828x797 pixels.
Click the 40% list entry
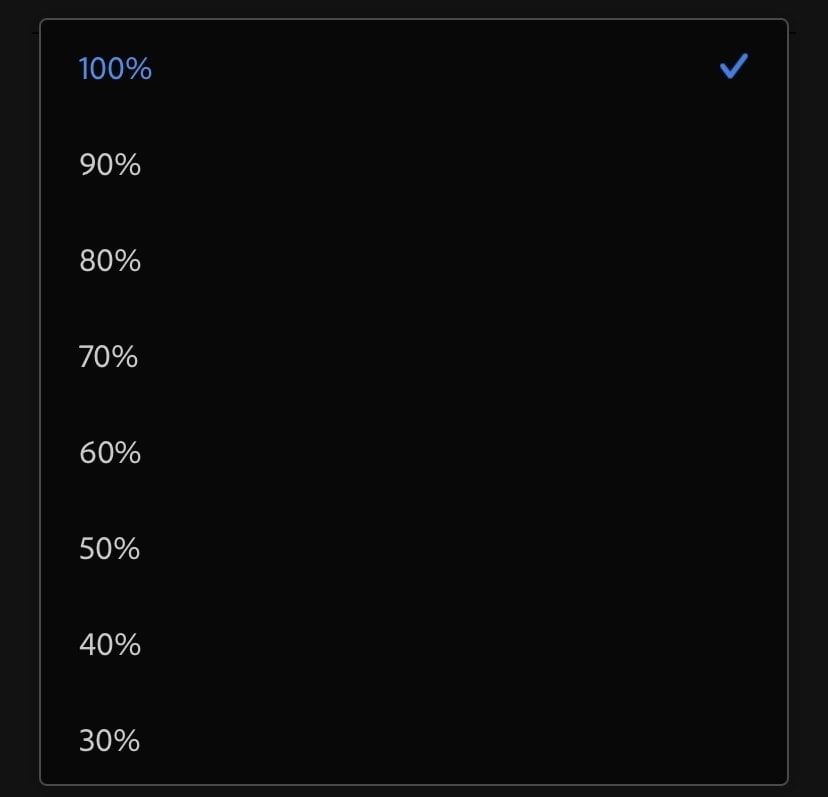point(413,645)
